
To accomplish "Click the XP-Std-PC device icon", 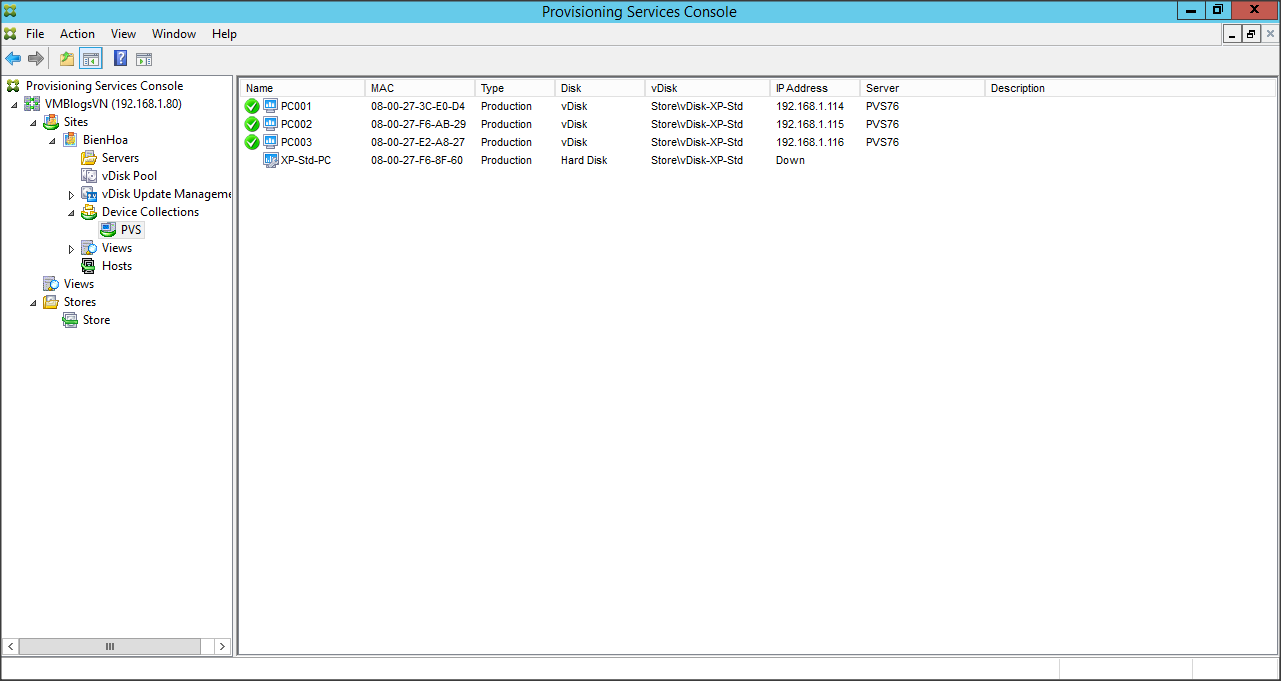I will tap(270, 160).
